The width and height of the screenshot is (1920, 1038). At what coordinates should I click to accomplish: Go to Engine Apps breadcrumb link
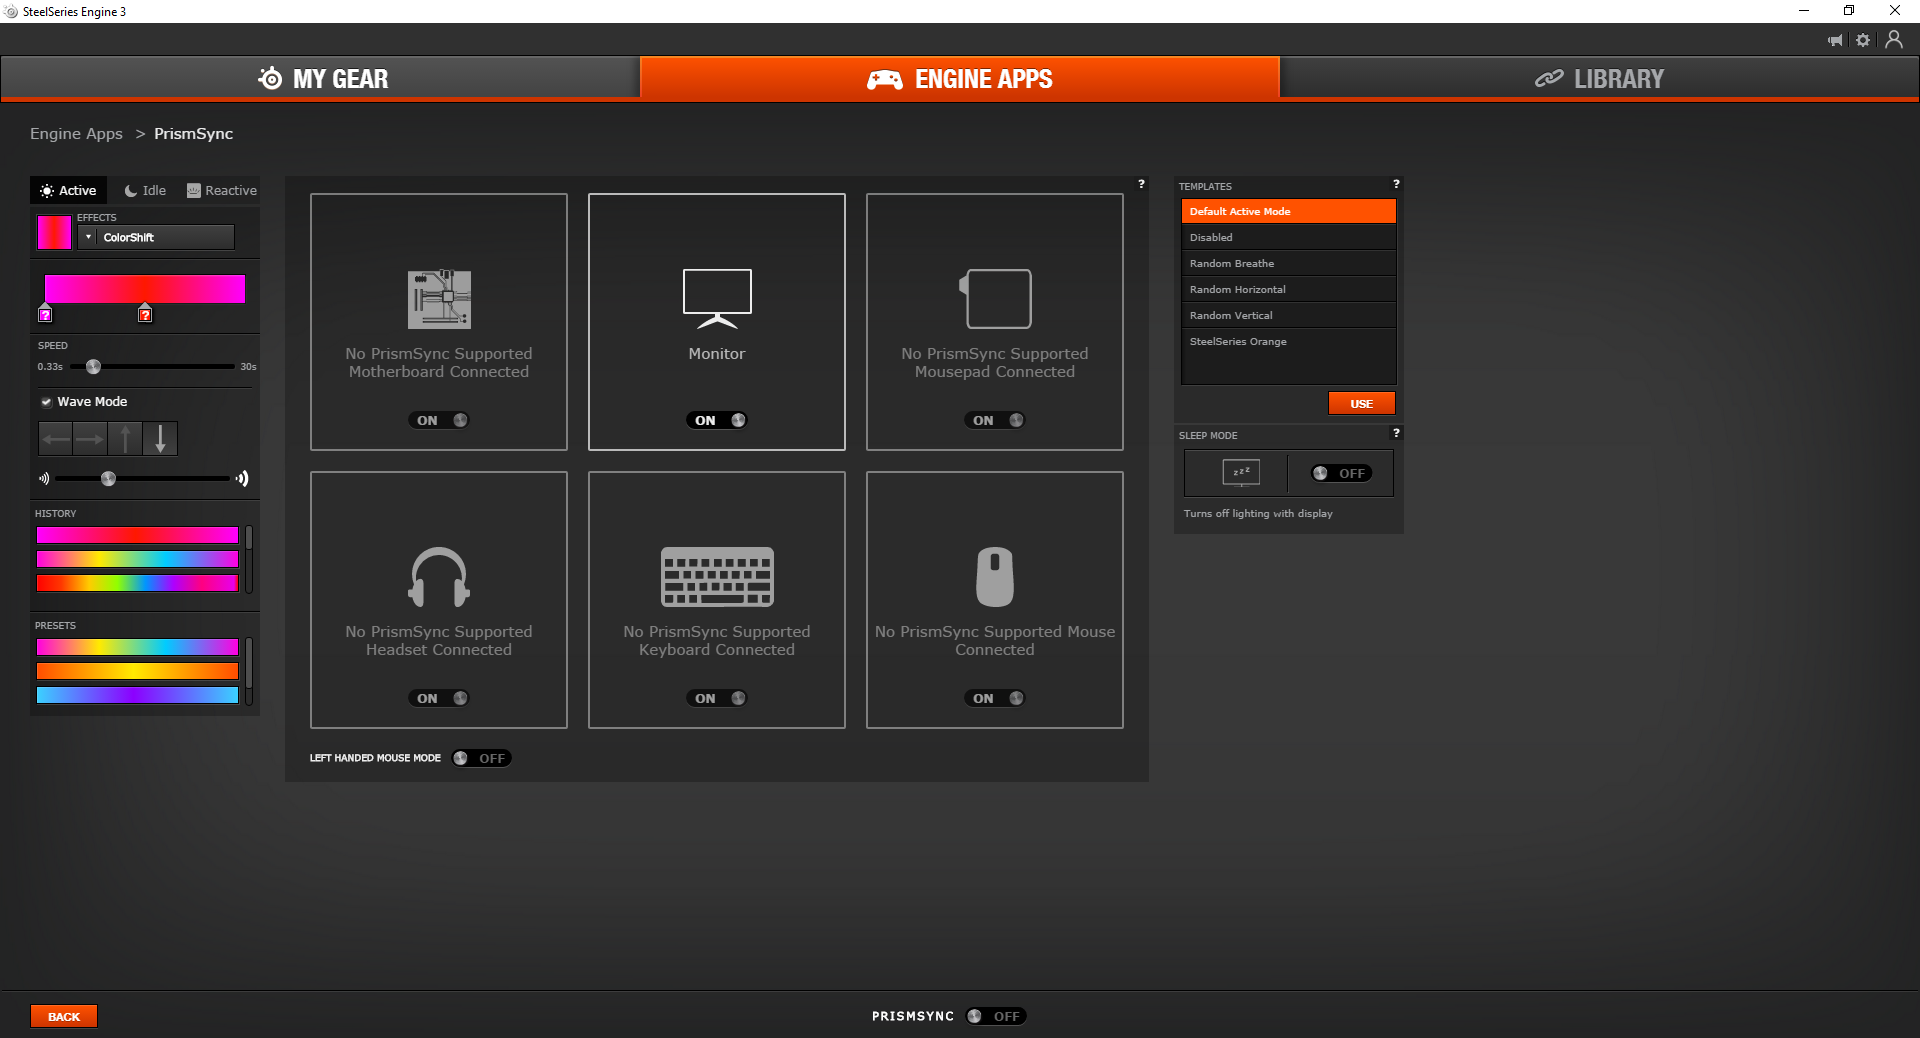[76, 133]
